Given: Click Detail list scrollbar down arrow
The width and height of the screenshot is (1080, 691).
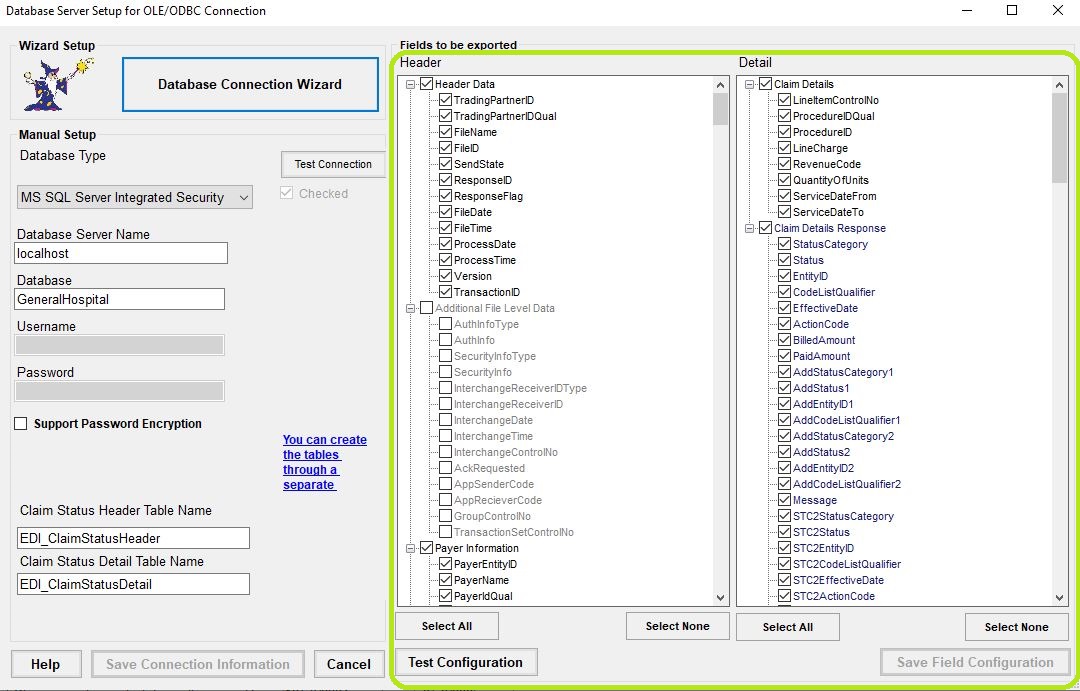Looking at the screenshot, I should tap(1060, 598).
